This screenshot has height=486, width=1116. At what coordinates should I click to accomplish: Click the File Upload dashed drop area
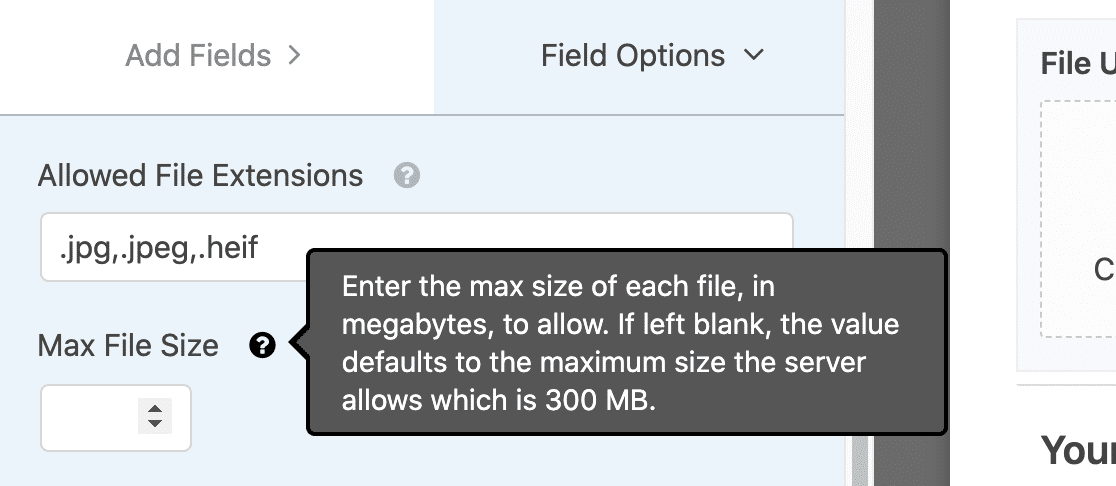1078,218
